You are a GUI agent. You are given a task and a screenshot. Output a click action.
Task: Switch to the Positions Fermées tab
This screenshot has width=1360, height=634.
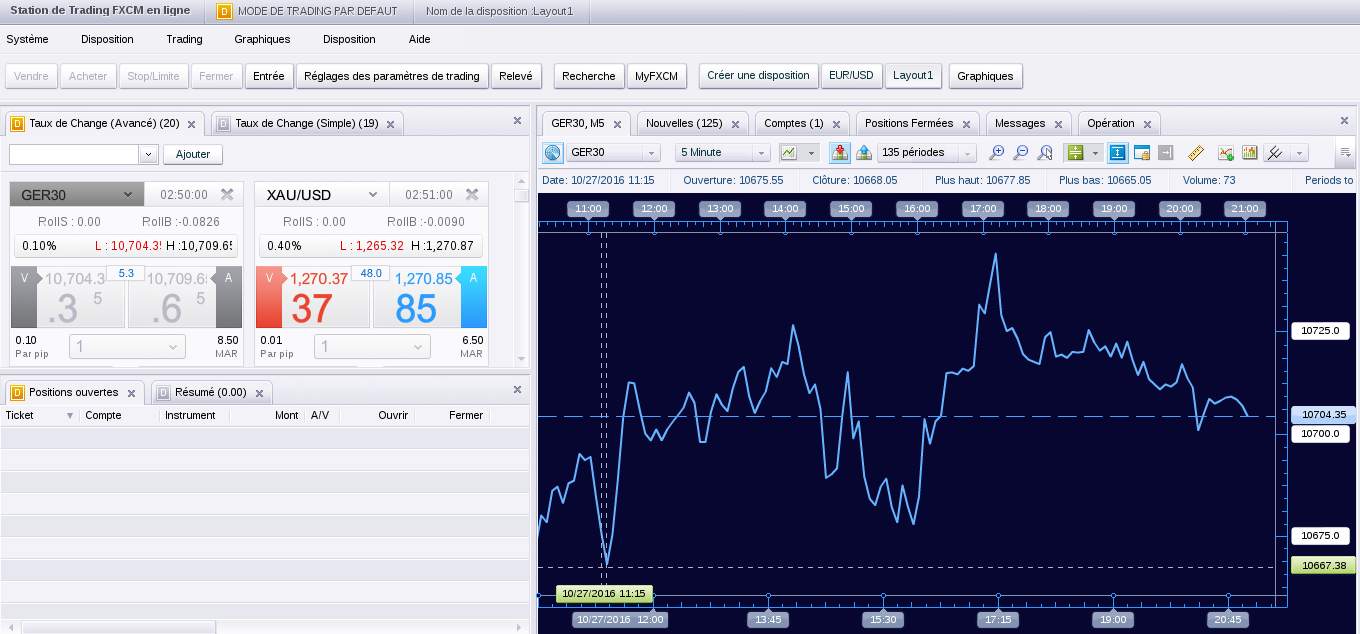(909, 123)
